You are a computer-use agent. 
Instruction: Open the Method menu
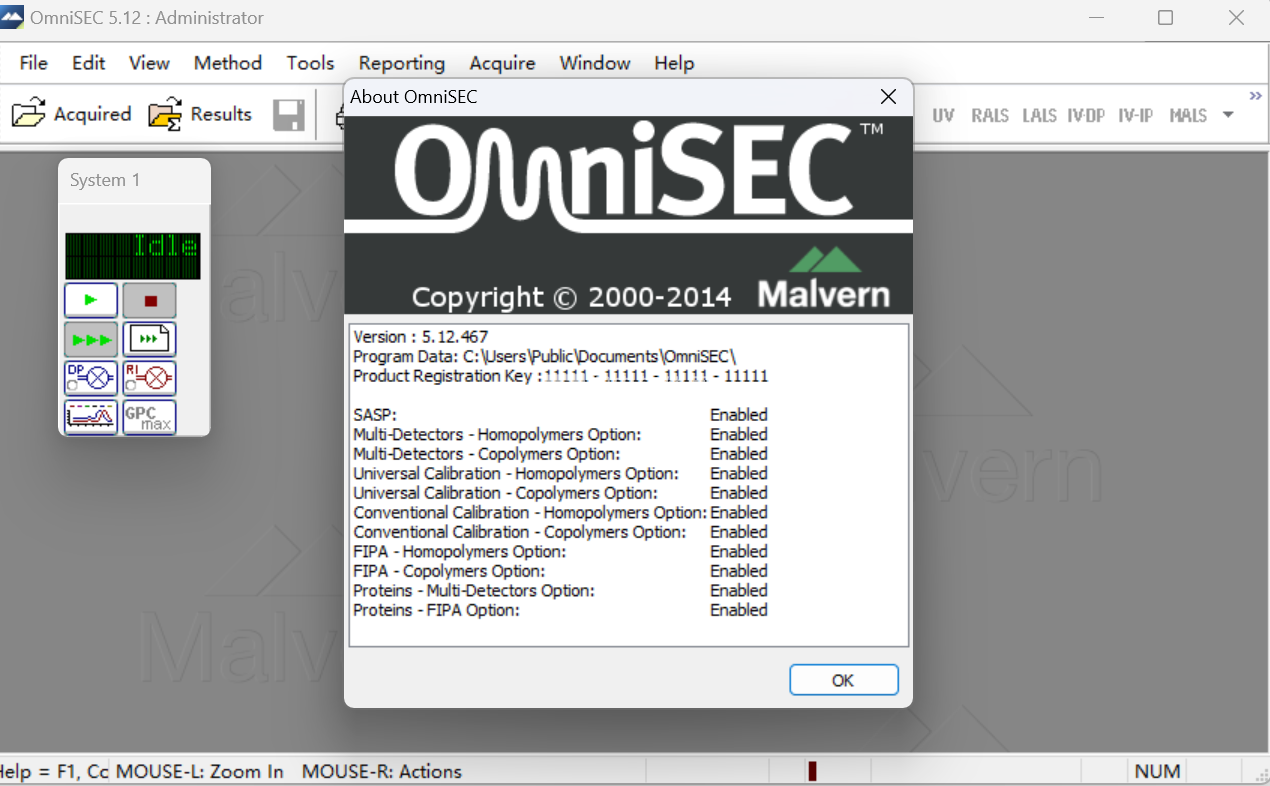pos(228,63)
